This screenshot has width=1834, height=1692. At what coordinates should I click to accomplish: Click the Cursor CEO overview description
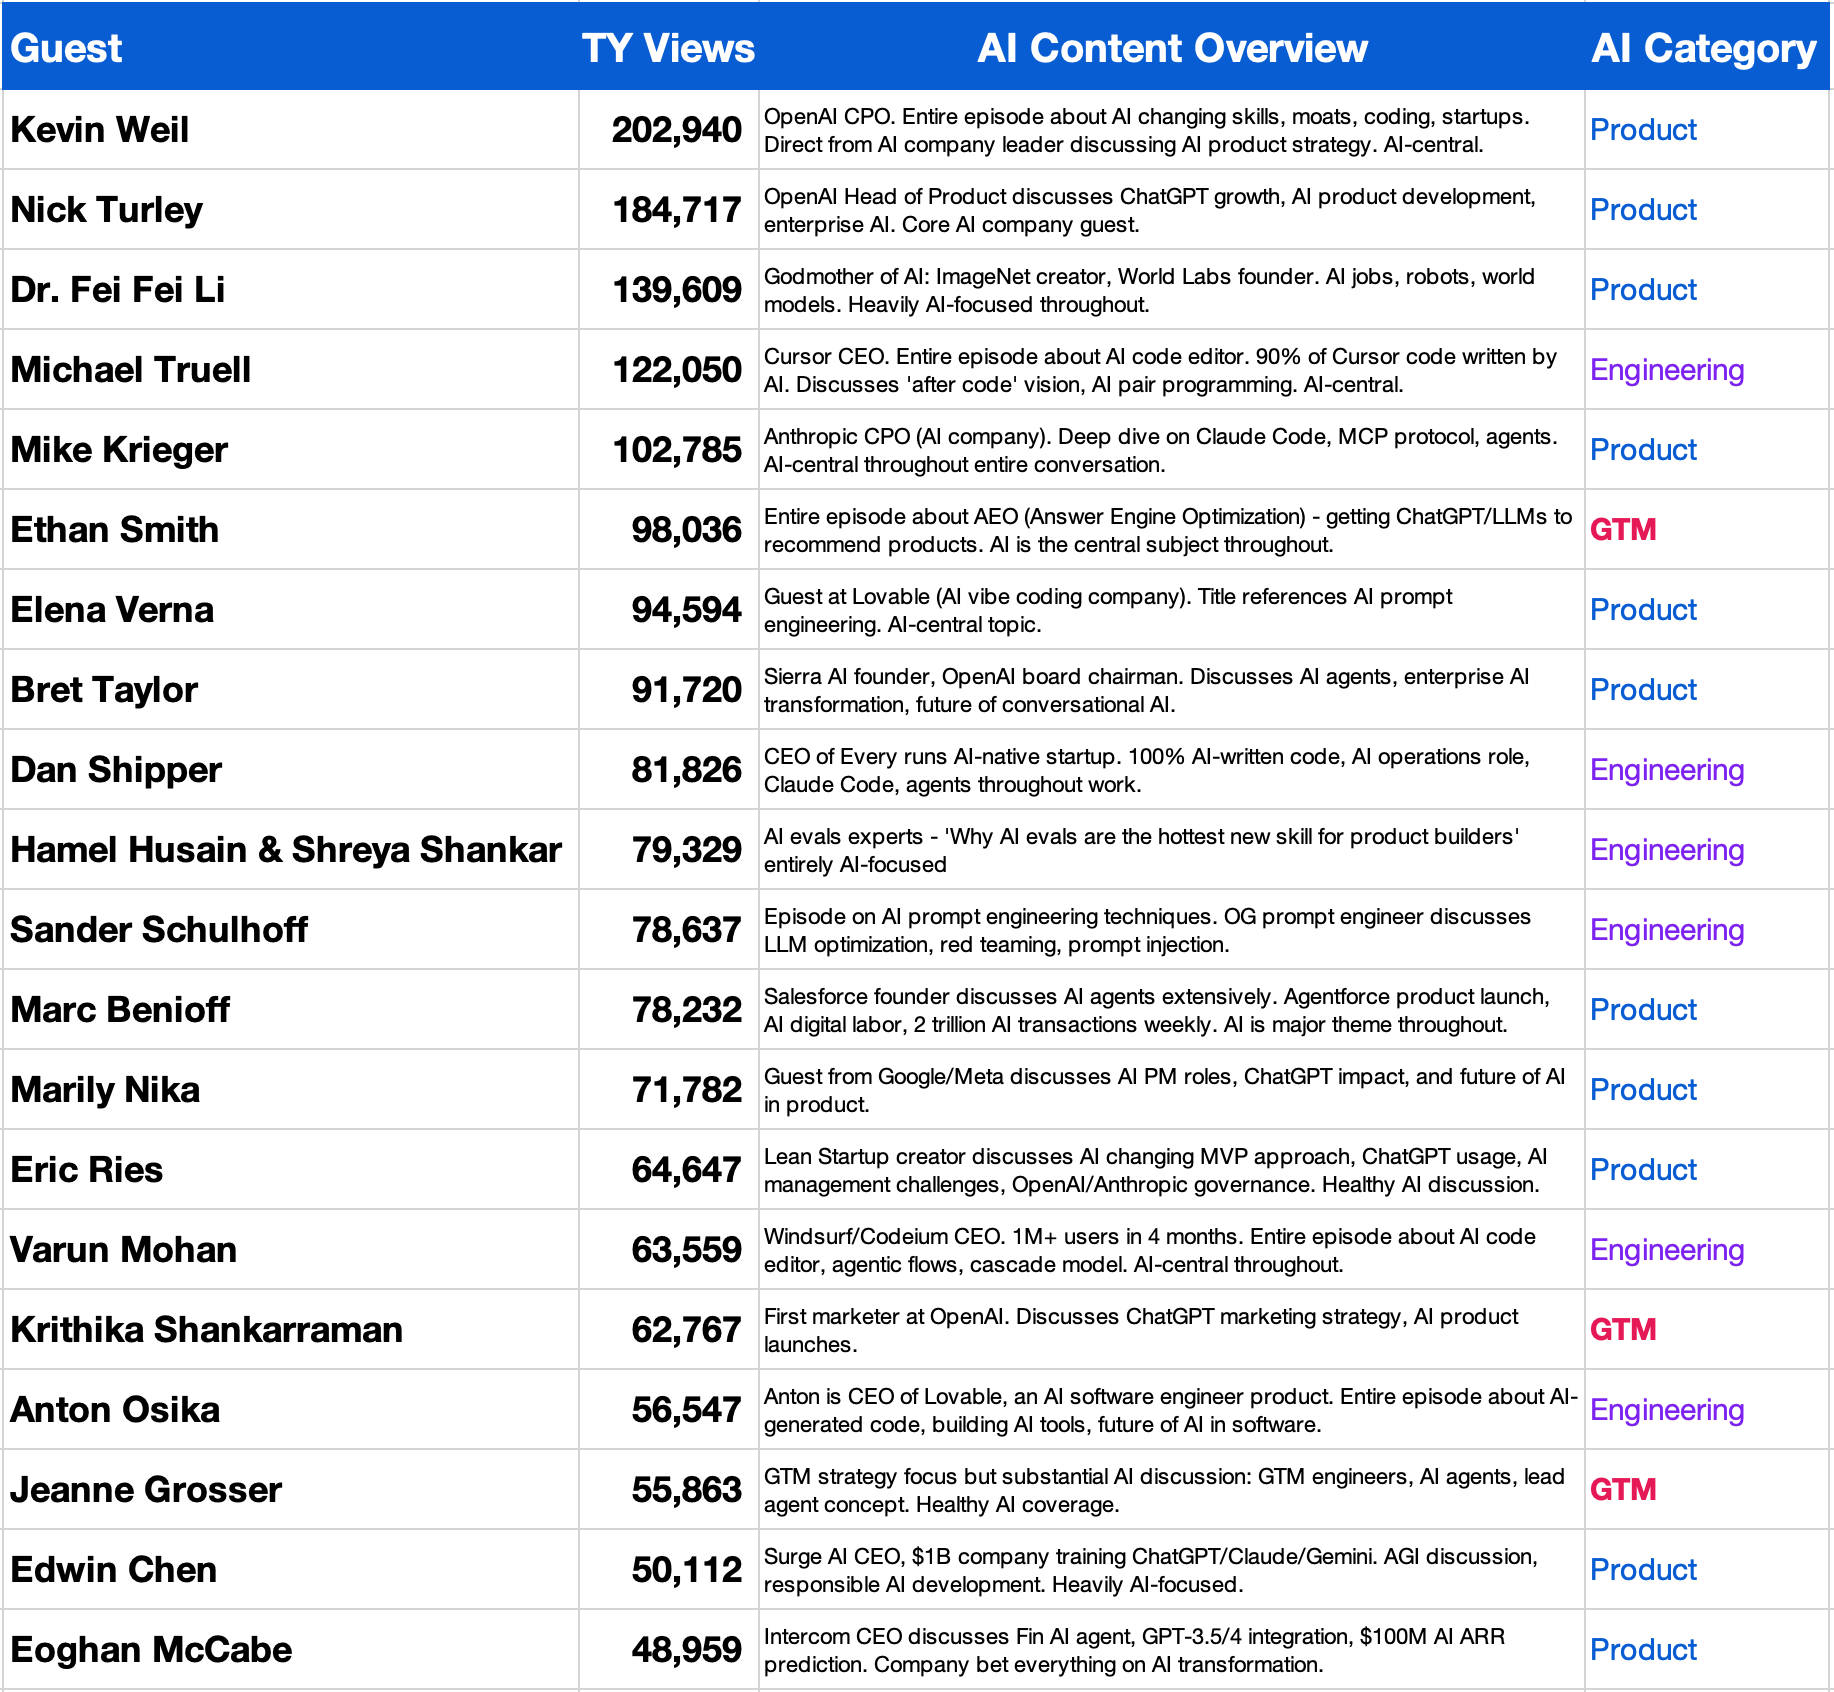click(1160, 370)
